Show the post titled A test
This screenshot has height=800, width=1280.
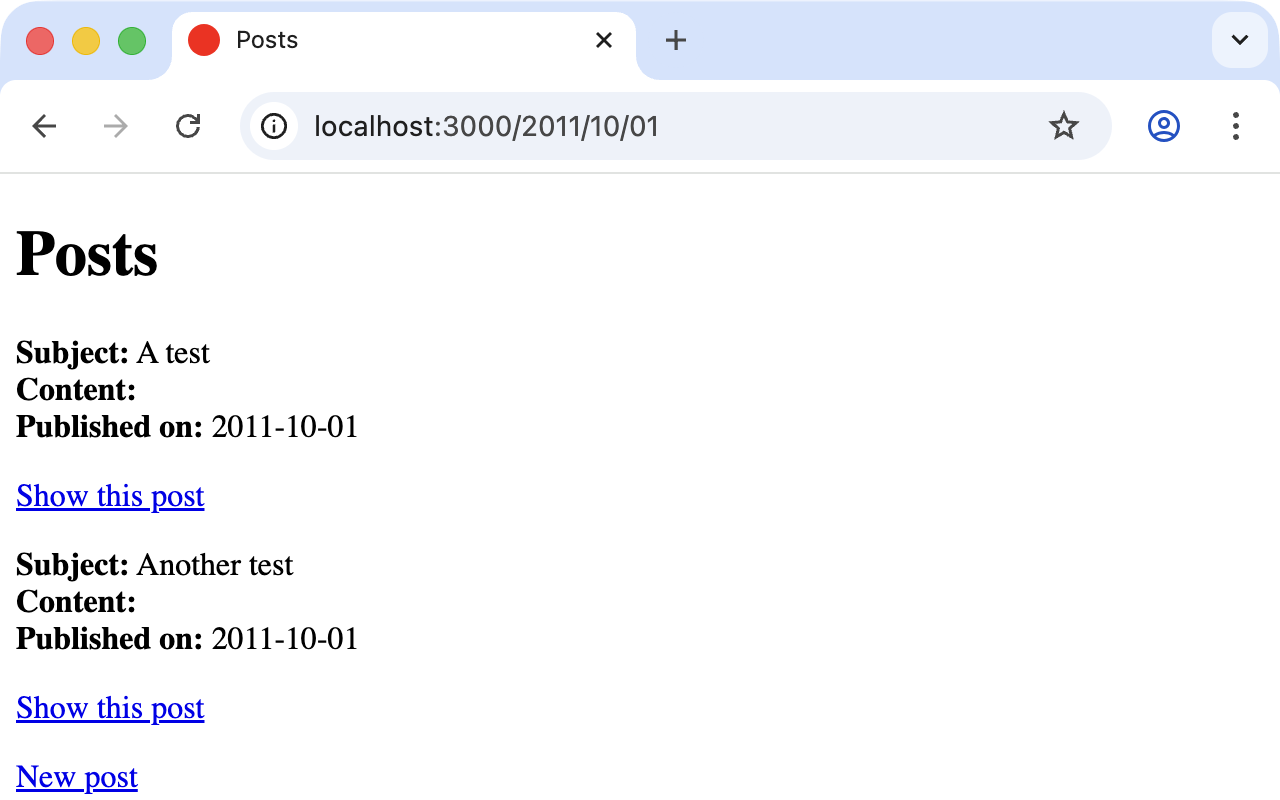[110, 496]
